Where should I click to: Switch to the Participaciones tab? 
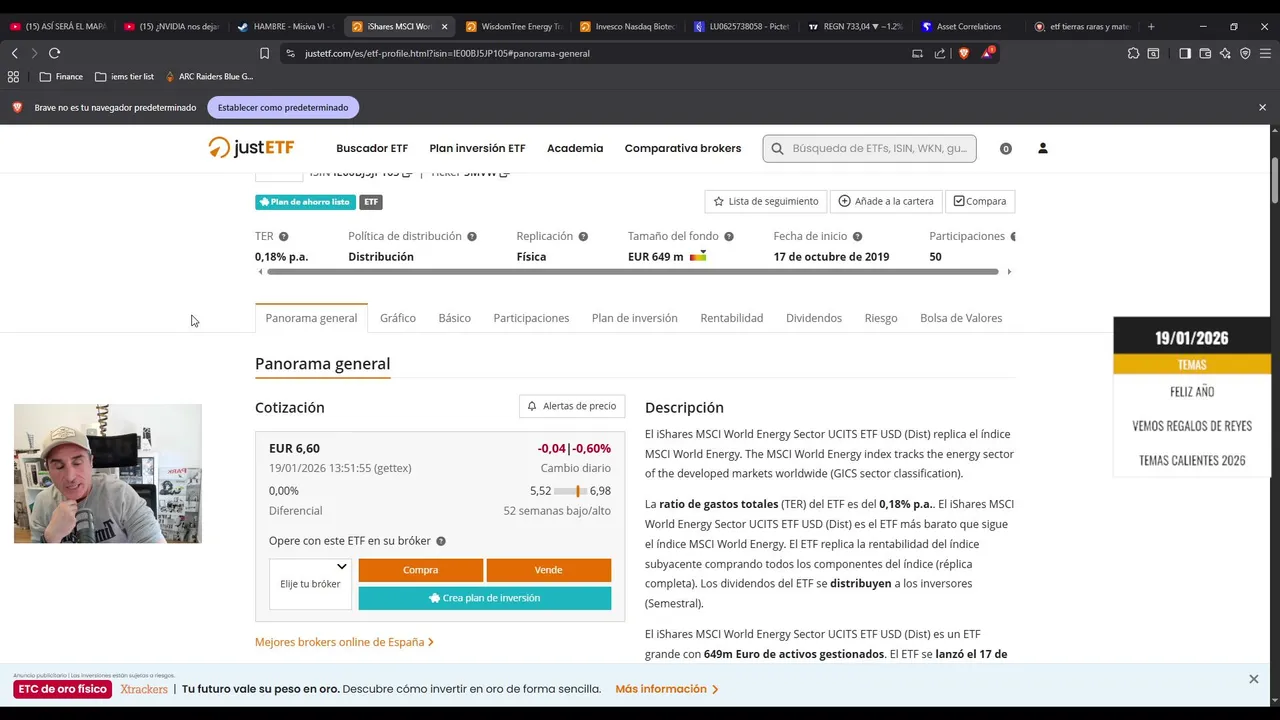tap(531, 318)
